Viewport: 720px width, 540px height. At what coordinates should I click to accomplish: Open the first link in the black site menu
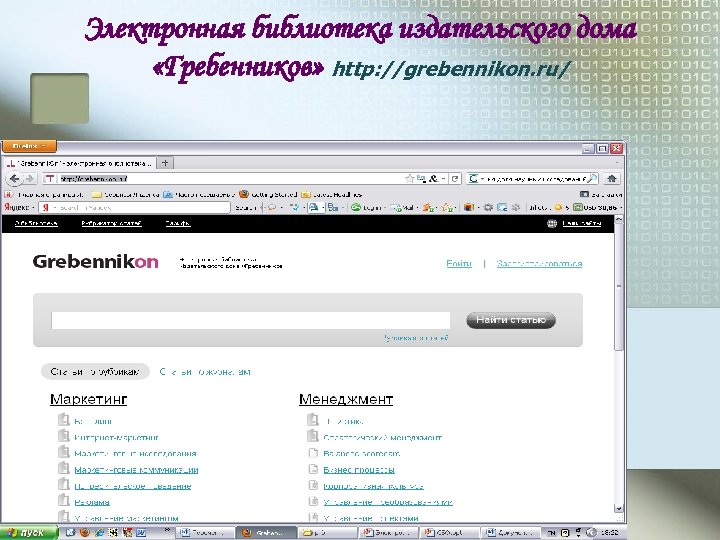click(x=36, y=224)
